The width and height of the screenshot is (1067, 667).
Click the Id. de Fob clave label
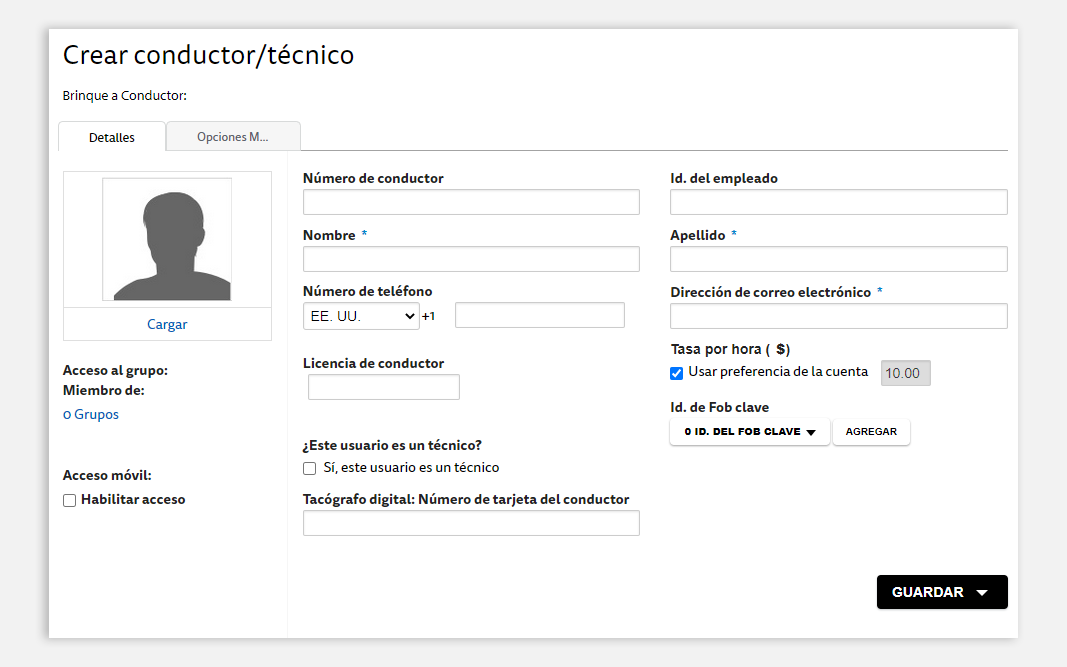719,407
